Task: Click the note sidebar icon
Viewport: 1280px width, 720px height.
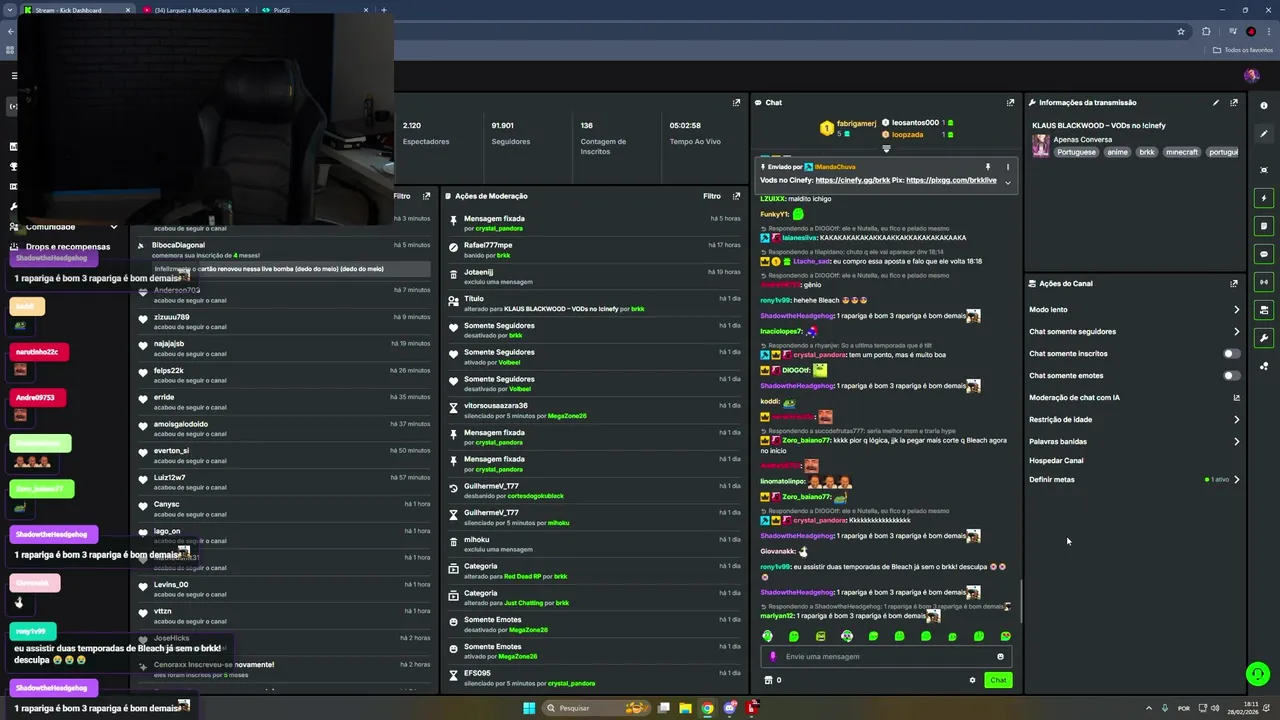Action: click(x=1264, y=226)
